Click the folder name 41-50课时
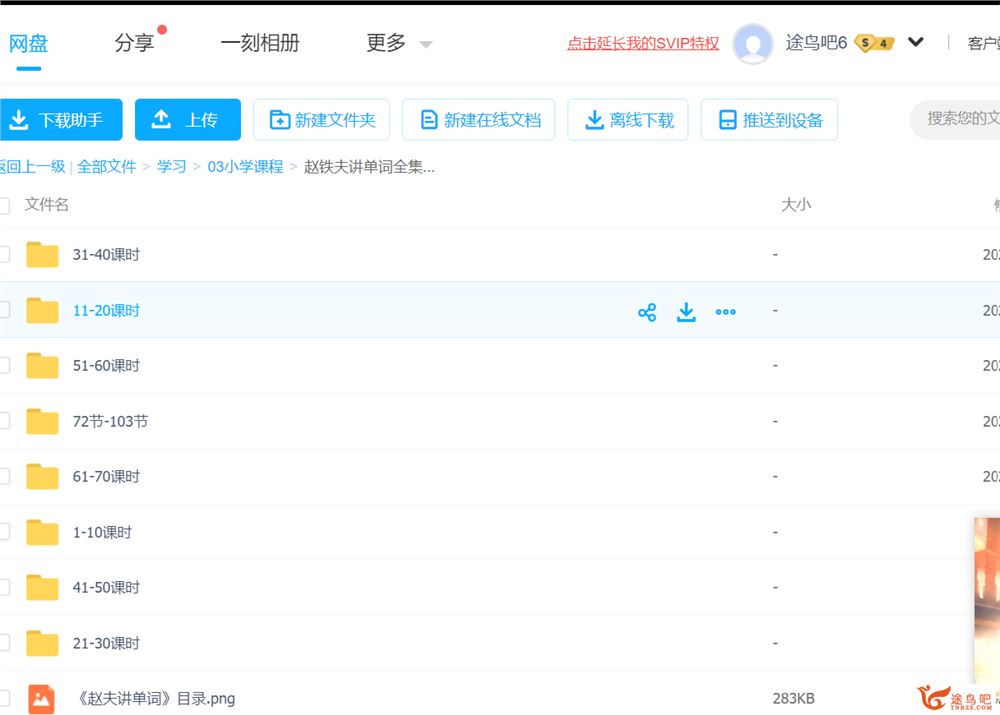 (106, 587)
